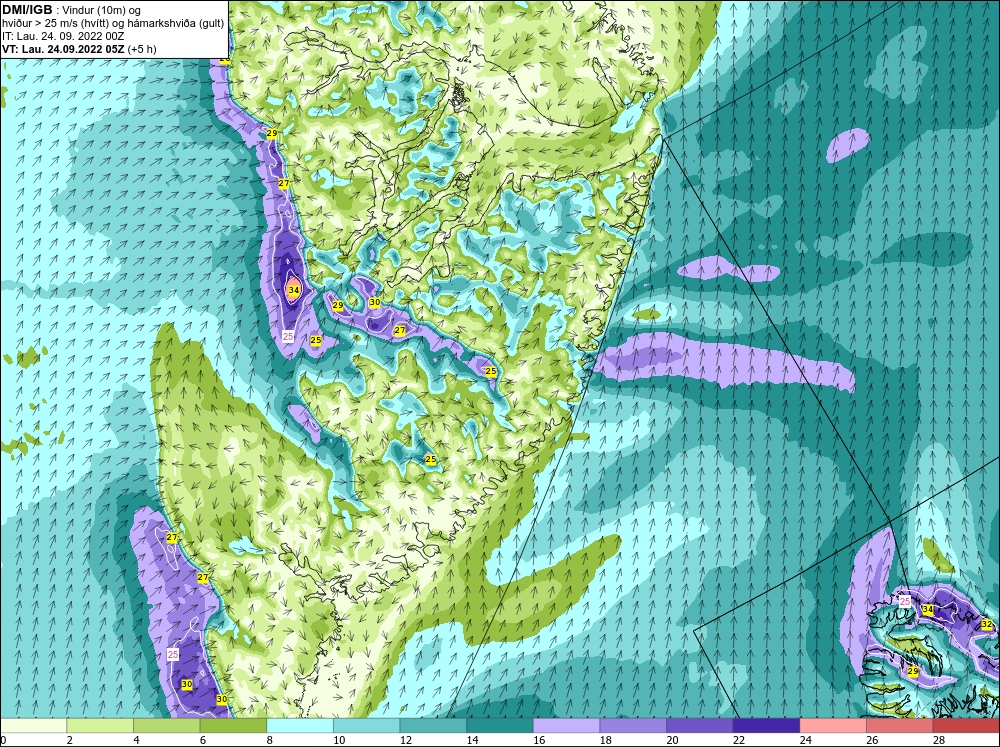Click the 'Vindur (10m) og' header text
Image resolution: width=1000 pixels, height=747 pixels.
[x=101, y=10]
